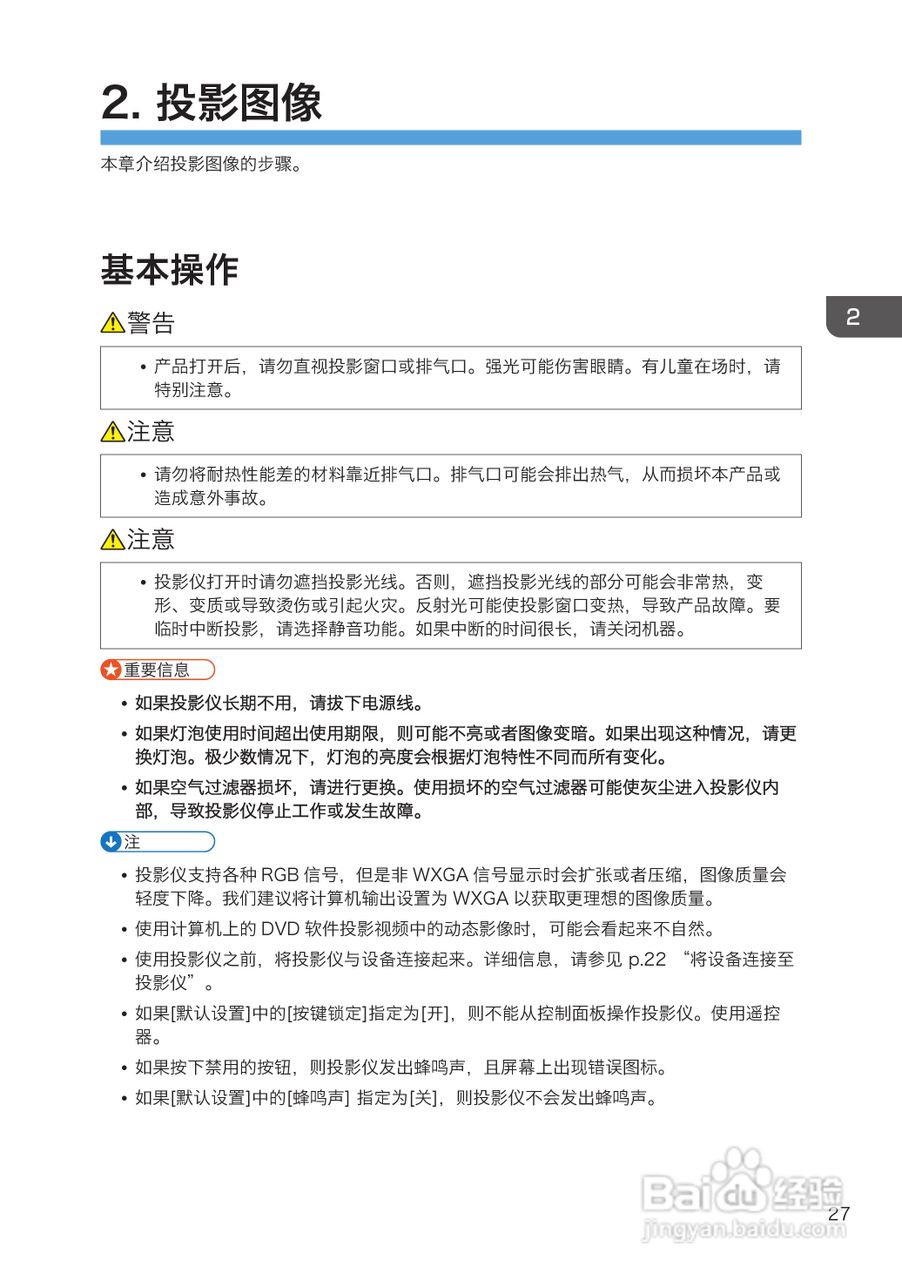Click the bullet 如果灯泡使用时间超出使用期限
Screen dimensions: 902x1280
coord(466,745)
